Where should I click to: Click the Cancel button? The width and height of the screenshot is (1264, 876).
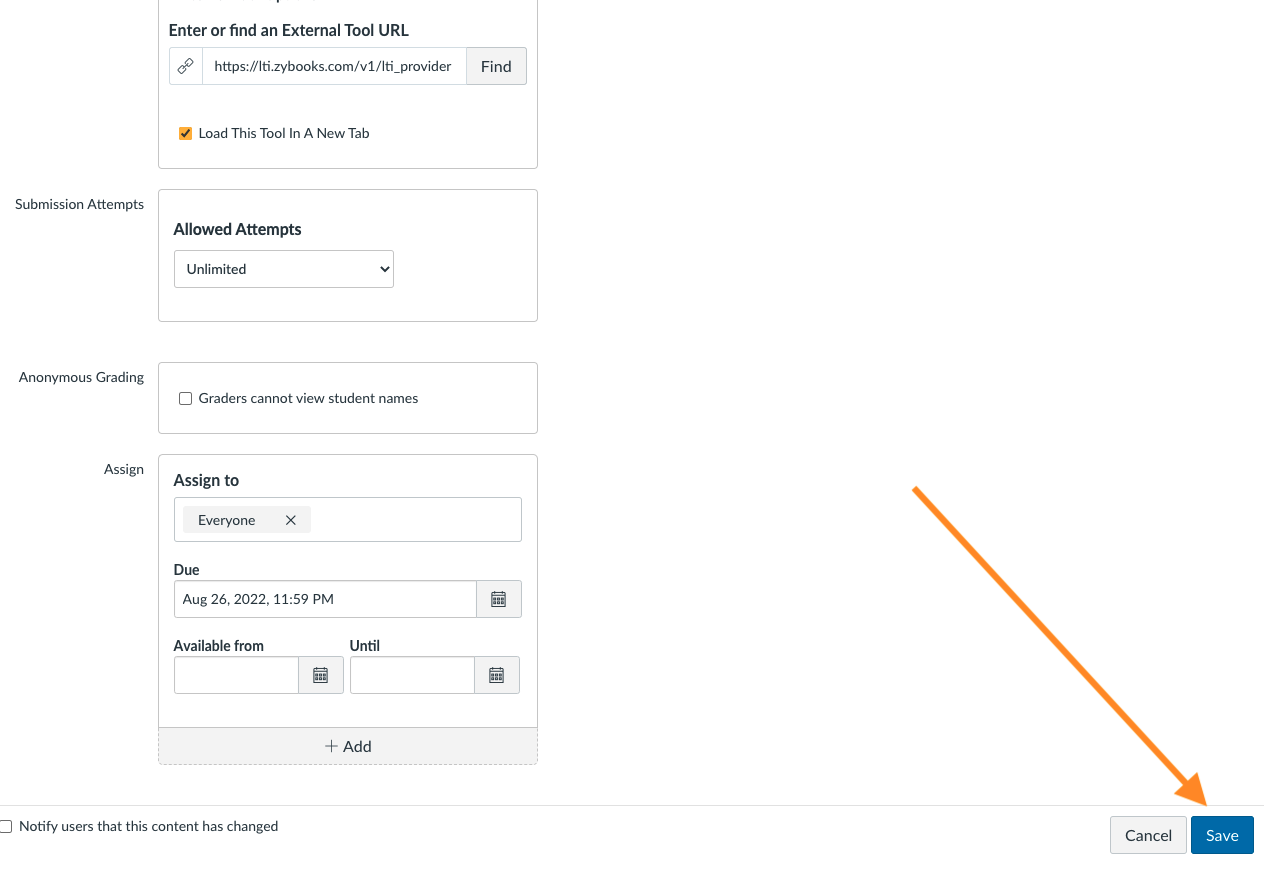[1148, 835]
